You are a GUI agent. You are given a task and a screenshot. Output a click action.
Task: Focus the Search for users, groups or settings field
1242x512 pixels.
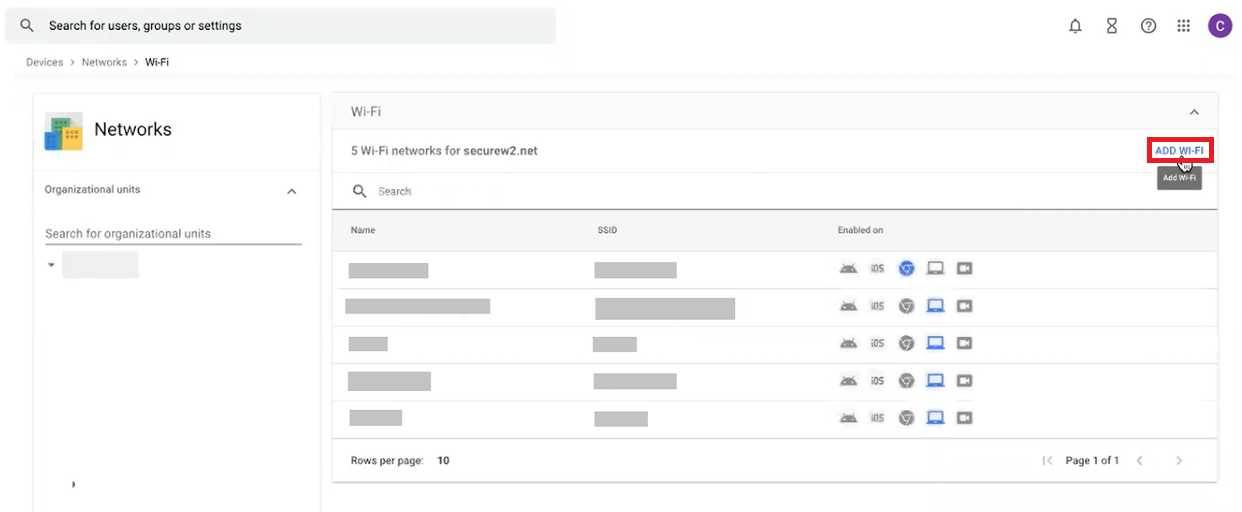pyautogui.click(x=280, y=25)
